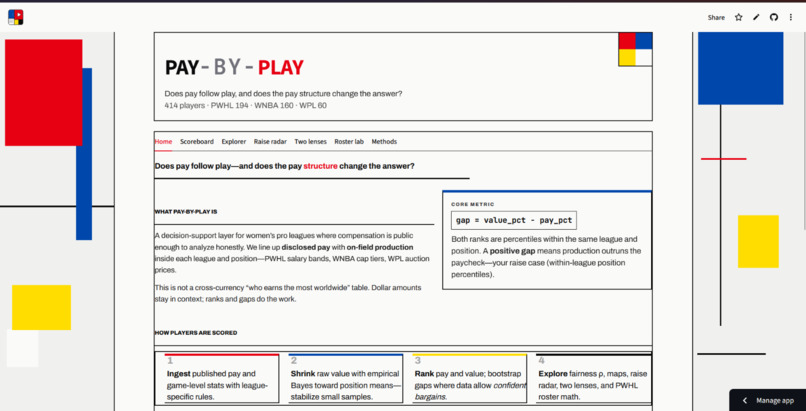Click the Manage app button
The height and width of the screenshot is (411, 806).
coord(767,400)
